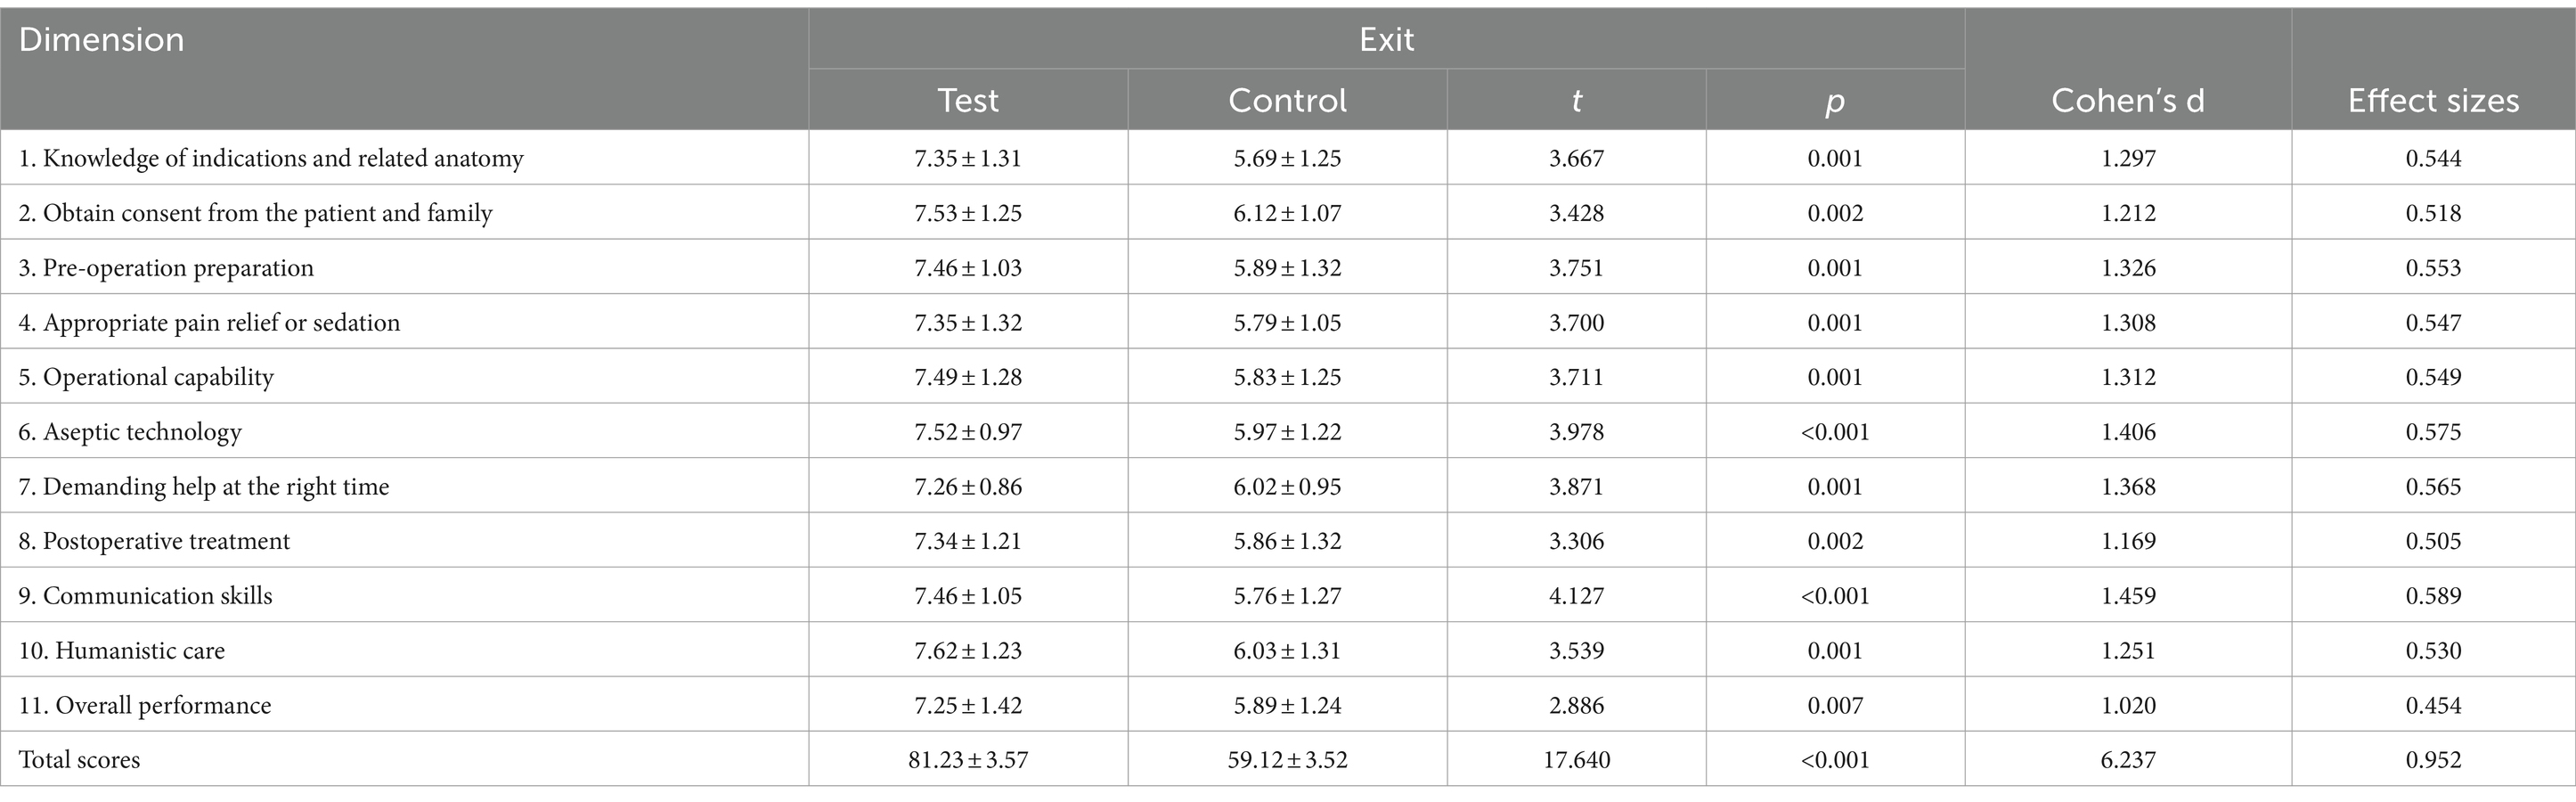Select the Cohen's d column header
Screen dimensions: 2576x802
(2127, 100)
